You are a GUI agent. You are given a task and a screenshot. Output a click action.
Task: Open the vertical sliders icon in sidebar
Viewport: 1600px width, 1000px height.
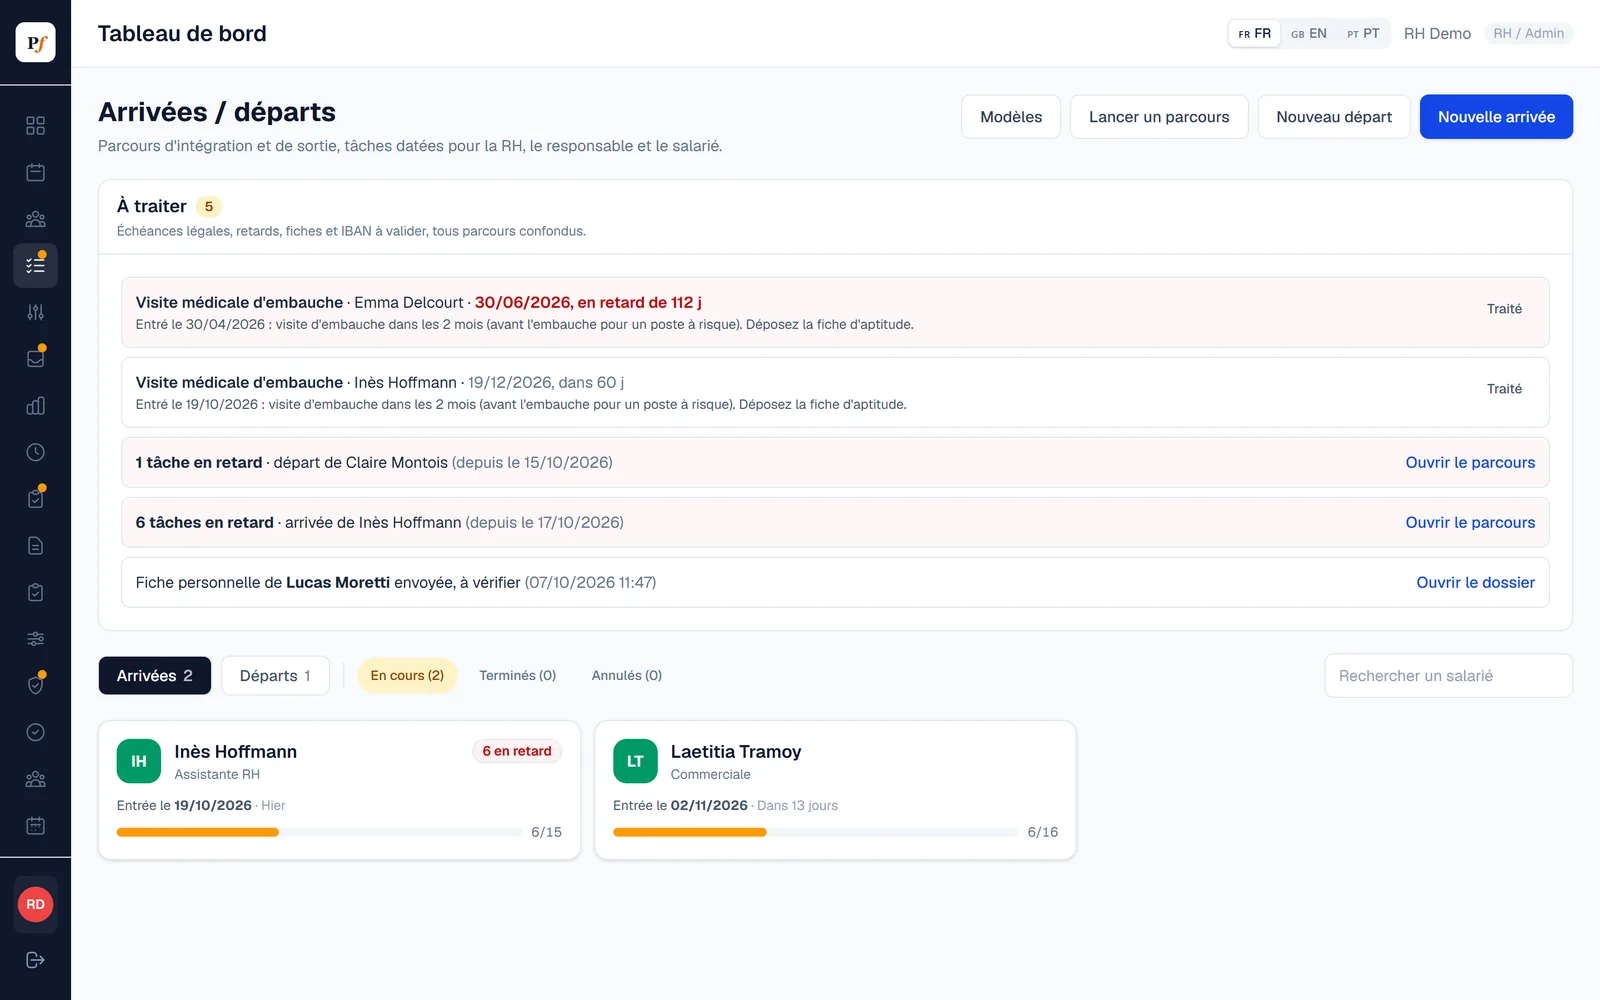pos(35,312)
